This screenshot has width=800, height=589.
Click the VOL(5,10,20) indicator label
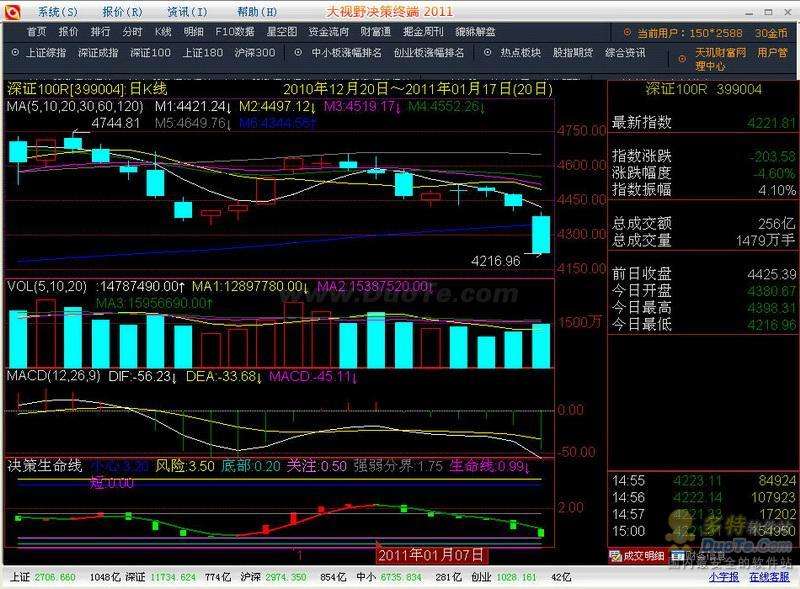[47, 286]
